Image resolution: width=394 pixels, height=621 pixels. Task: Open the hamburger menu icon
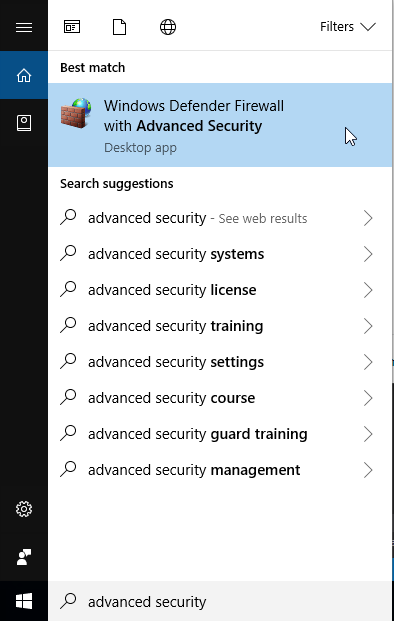pos(24,27)
